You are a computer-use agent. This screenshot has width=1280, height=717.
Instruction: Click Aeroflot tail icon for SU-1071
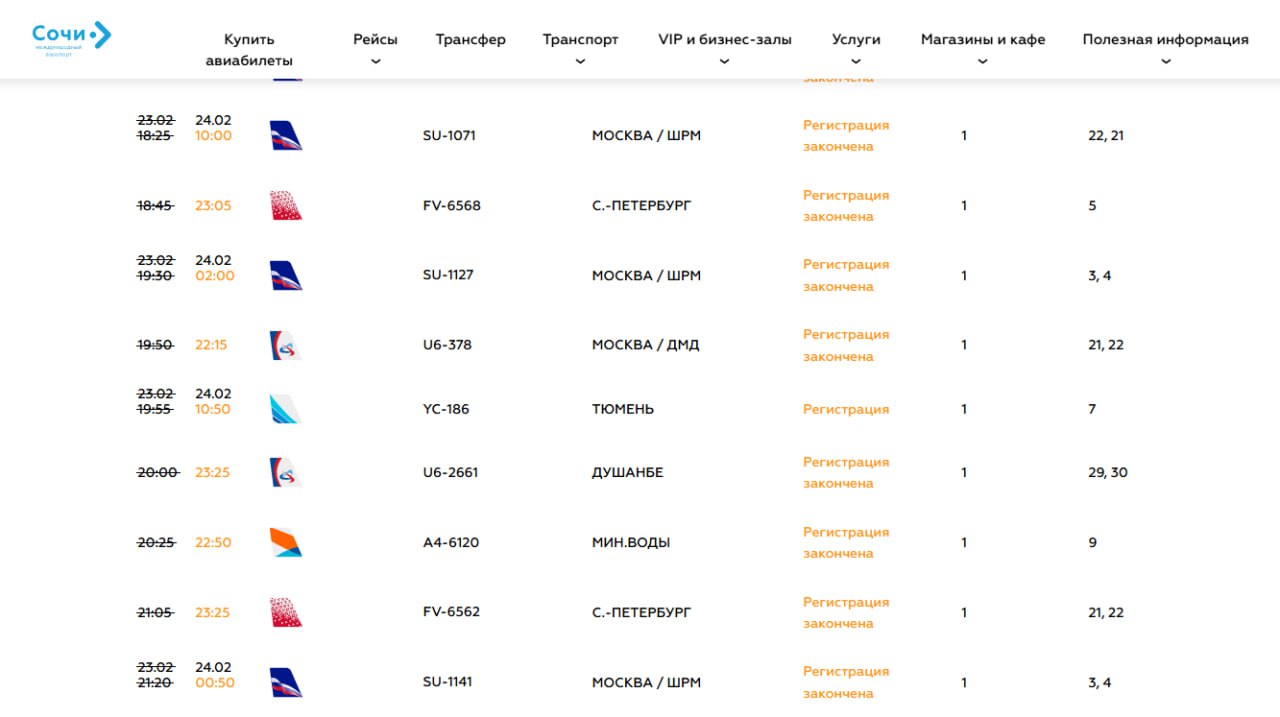[x=286, y=136]
